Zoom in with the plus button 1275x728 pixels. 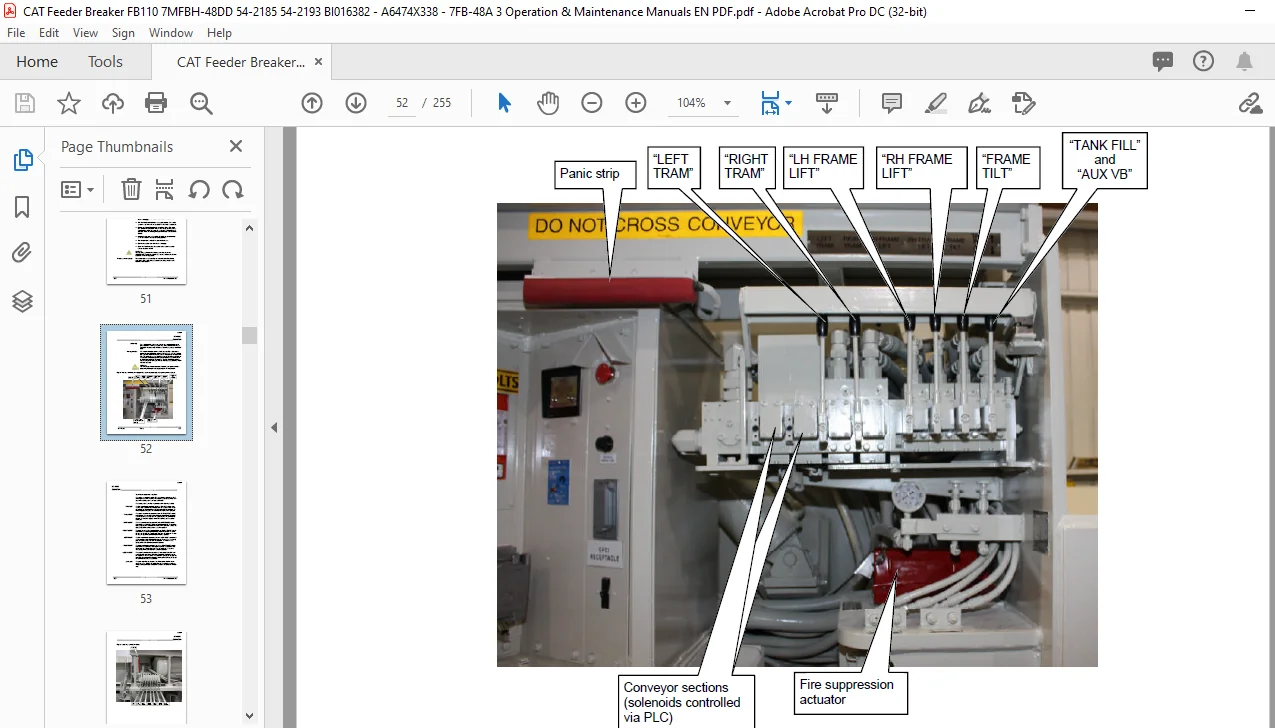click(x=636, y=103)
